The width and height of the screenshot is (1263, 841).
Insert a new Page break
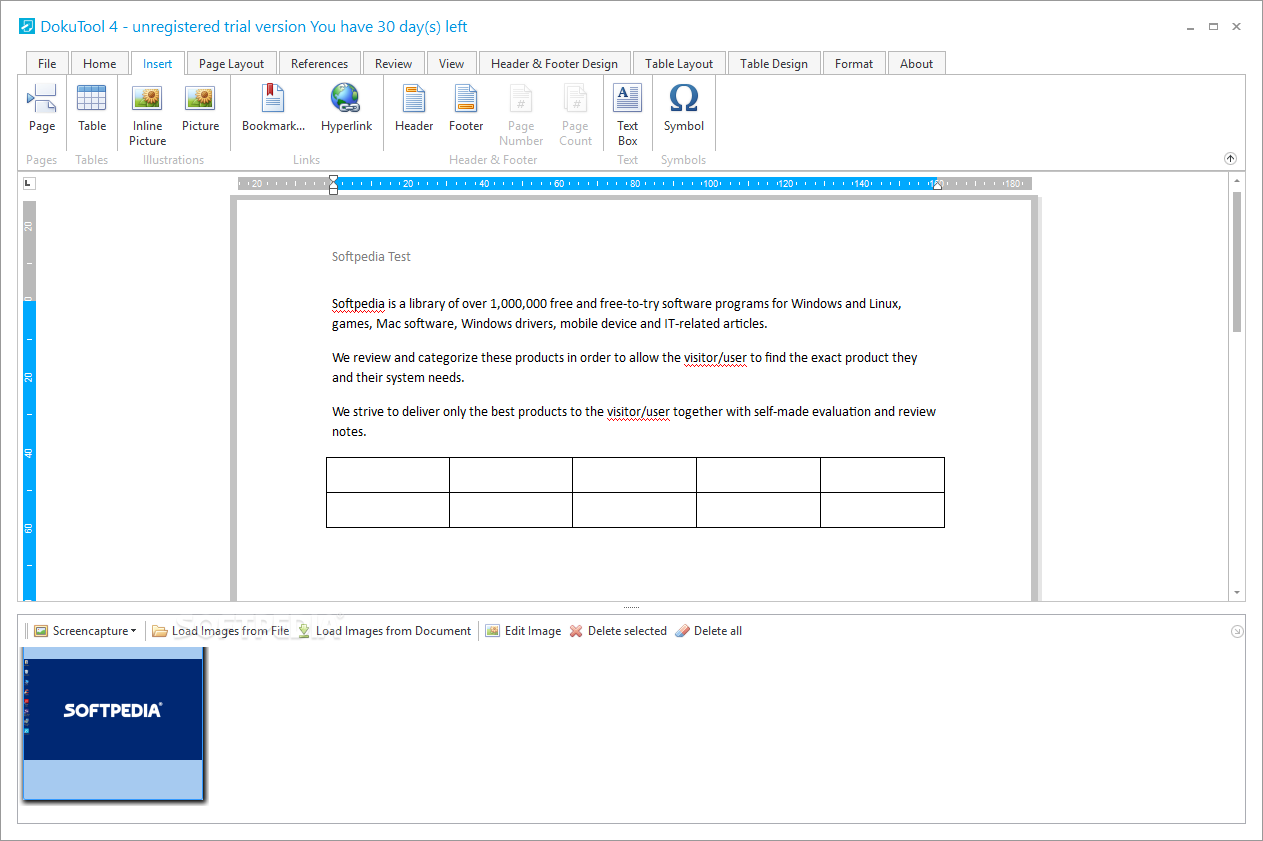pos(42,108)
